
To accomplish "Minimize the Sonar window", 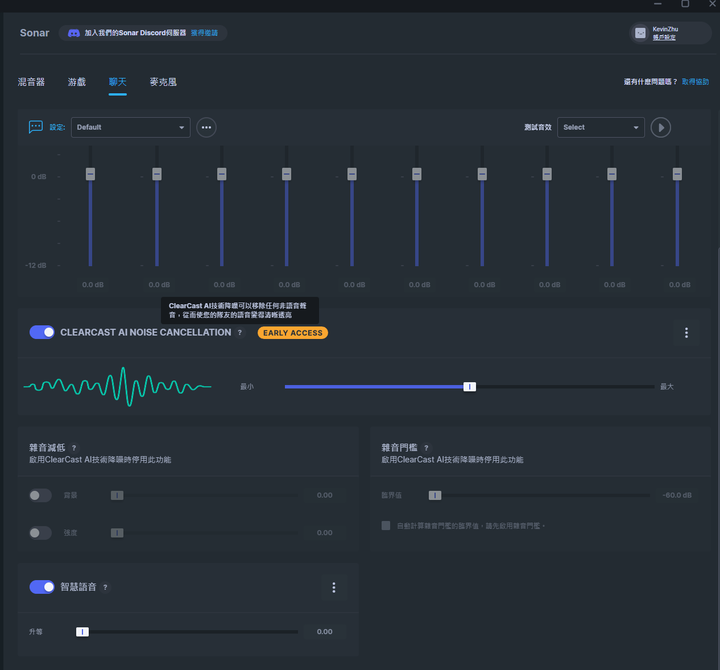I will pyautogui.click(x=658, y=4).
